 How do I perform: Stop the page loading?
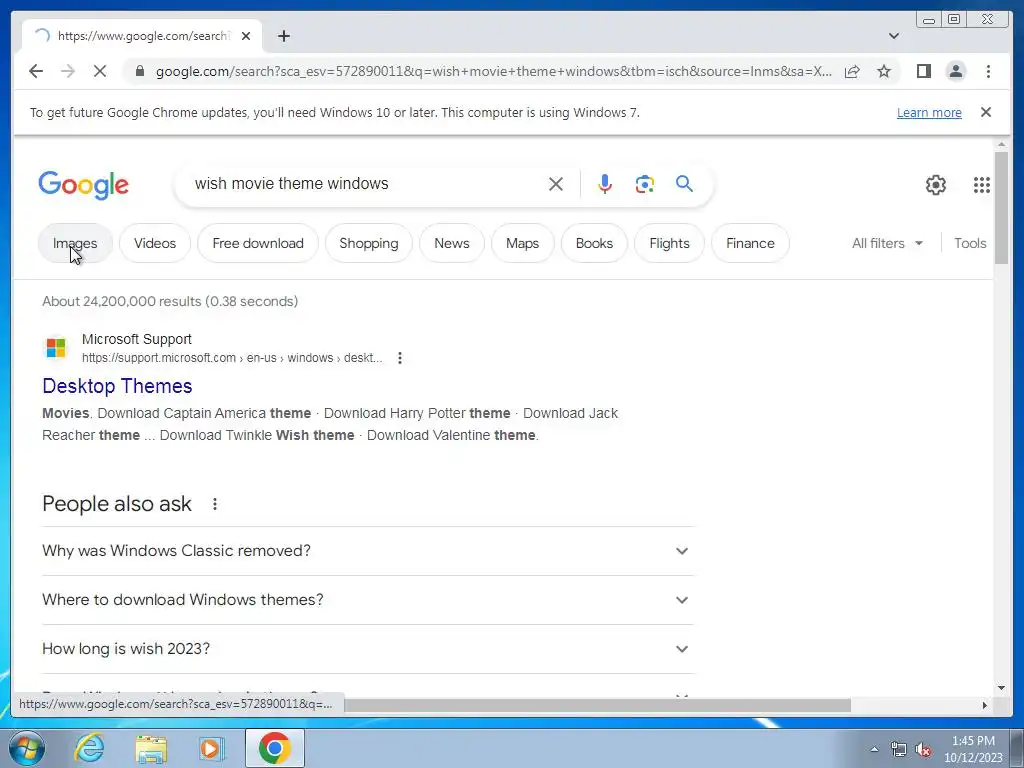point(100,71)
